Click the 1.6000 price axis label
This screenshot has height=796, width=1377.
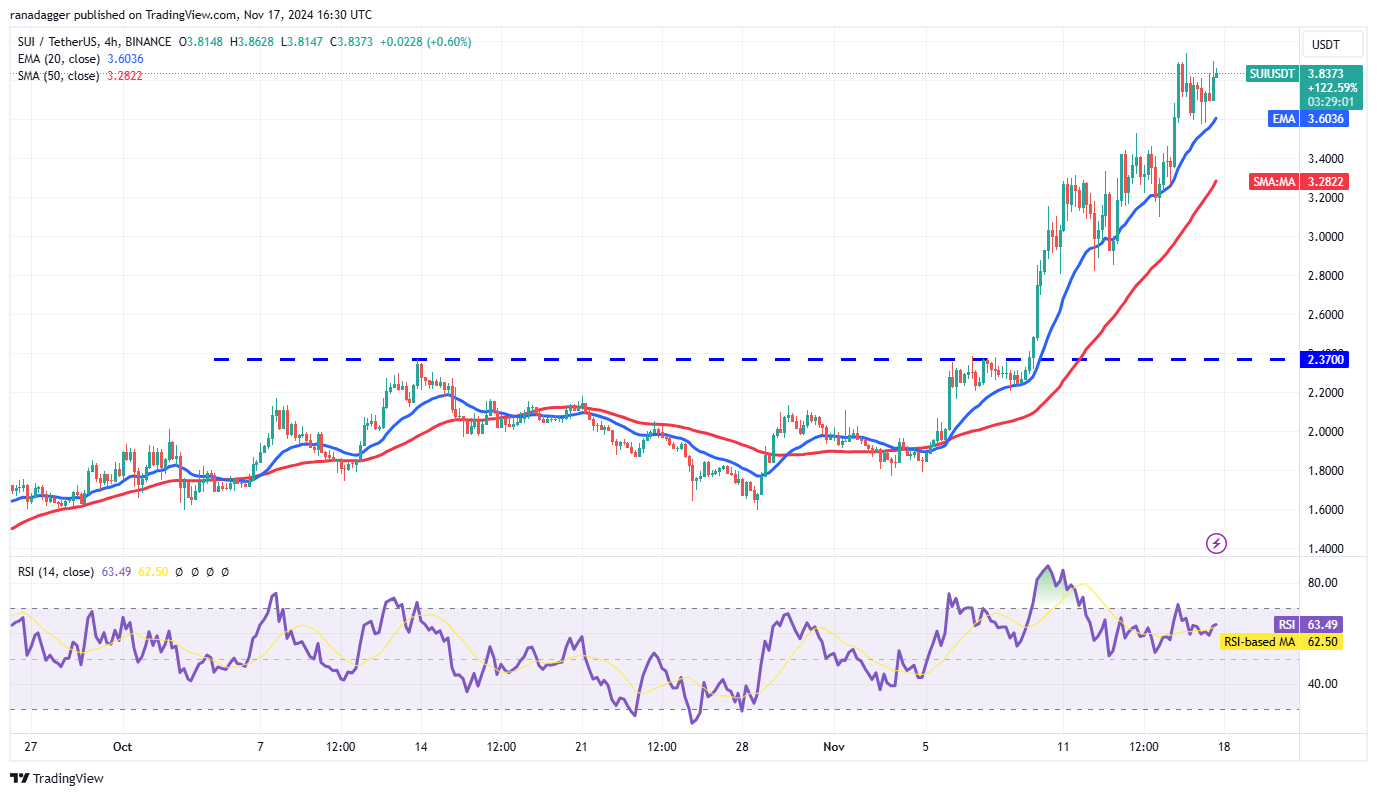coord(1327,510)
